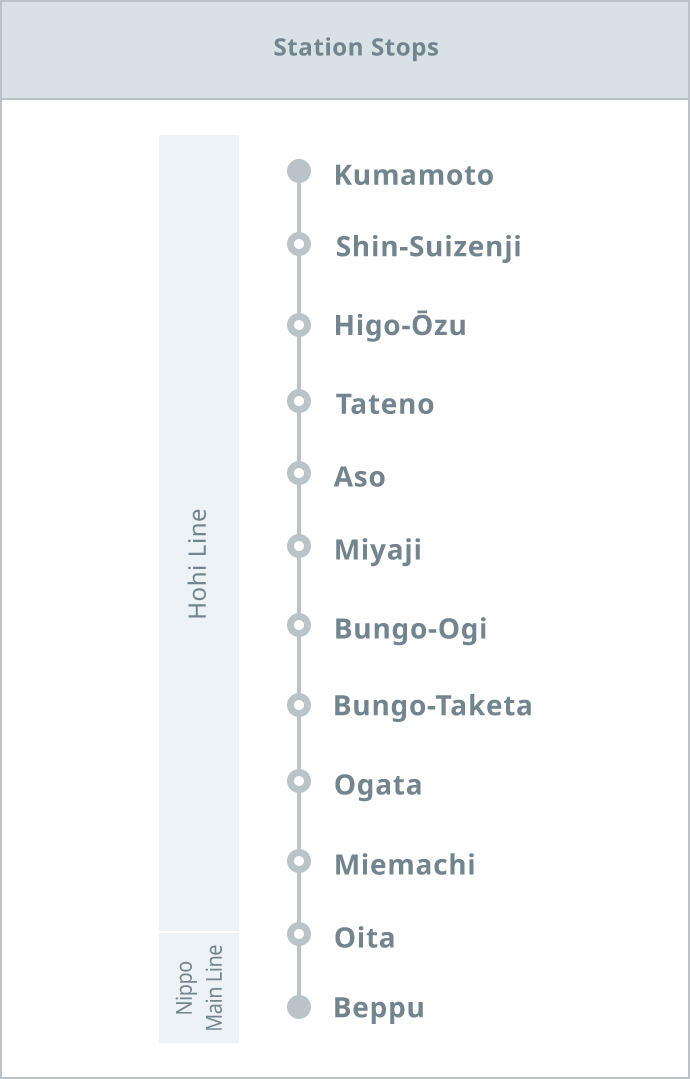Viewport: 690px width, 1079px height.
Task: Open the Miemachi station label
Action: [404, 865]
